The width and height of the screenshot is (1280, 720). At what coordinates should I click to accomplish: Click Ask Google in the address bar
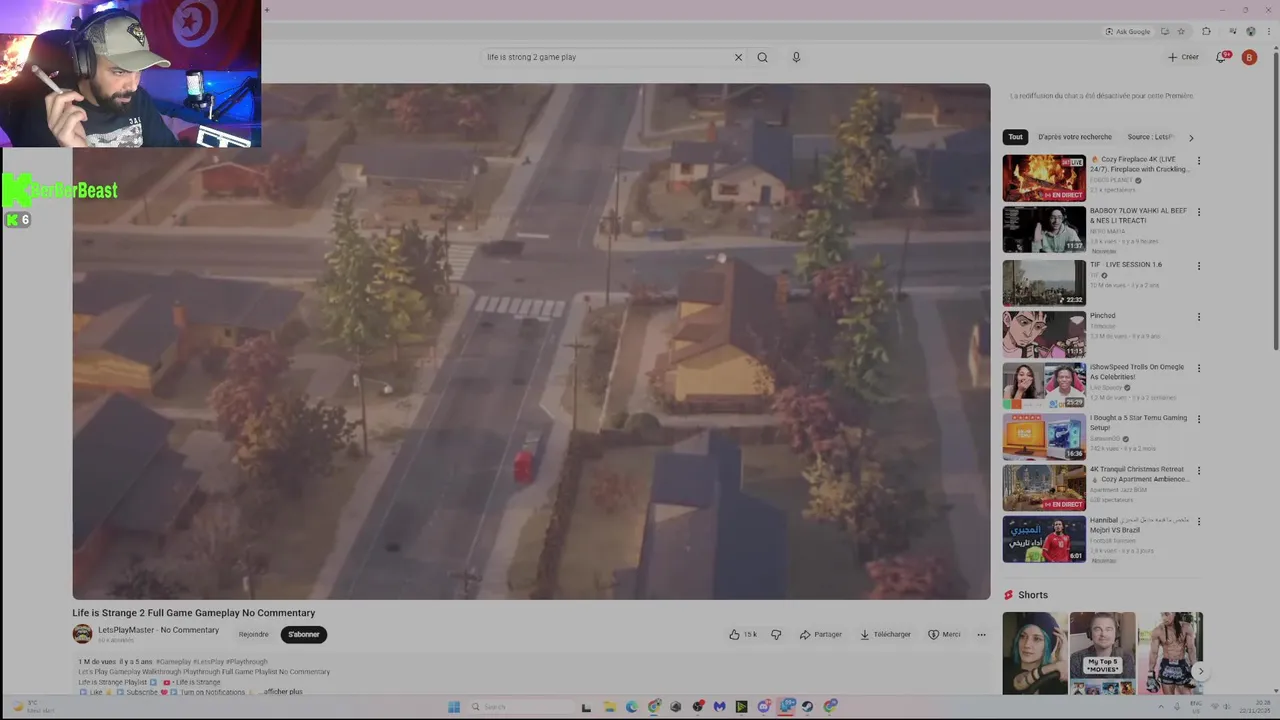tap(1128, 31)
